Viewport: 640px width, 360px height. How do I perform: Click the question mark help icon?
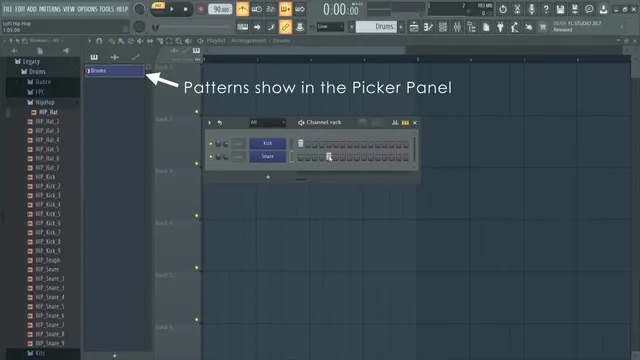(546, 9)
